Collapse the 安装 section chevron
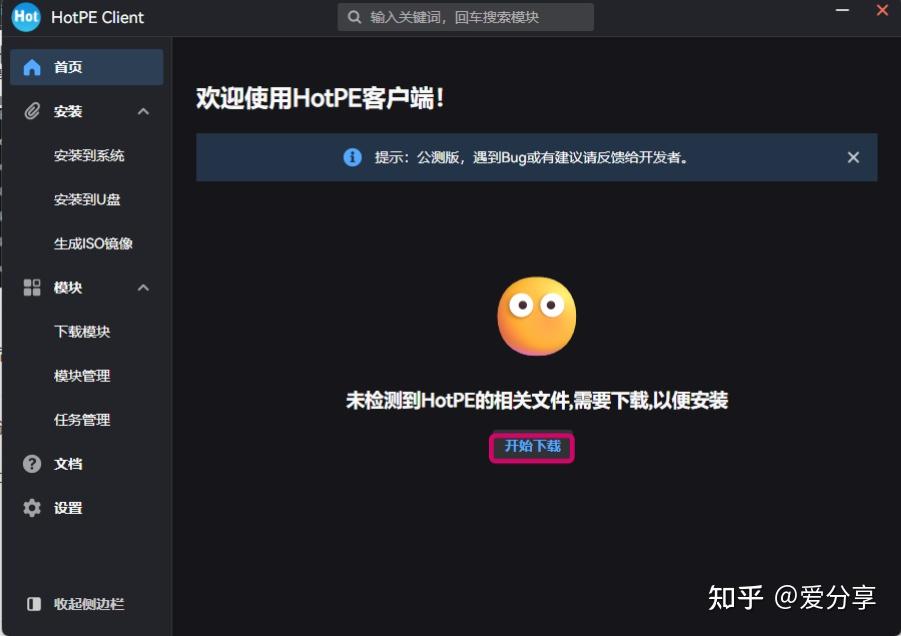Image resolution: width=901 pixels, height=636 pixels. (x=143, y=111)
